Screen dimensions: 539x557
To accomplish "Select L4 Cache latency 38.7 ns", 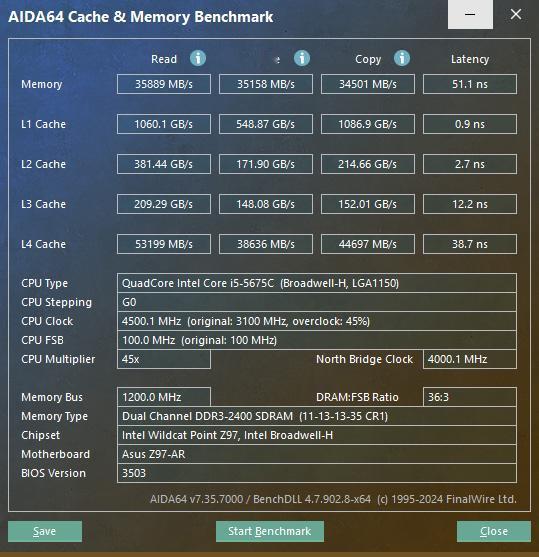I will click(x=470, y=244).
